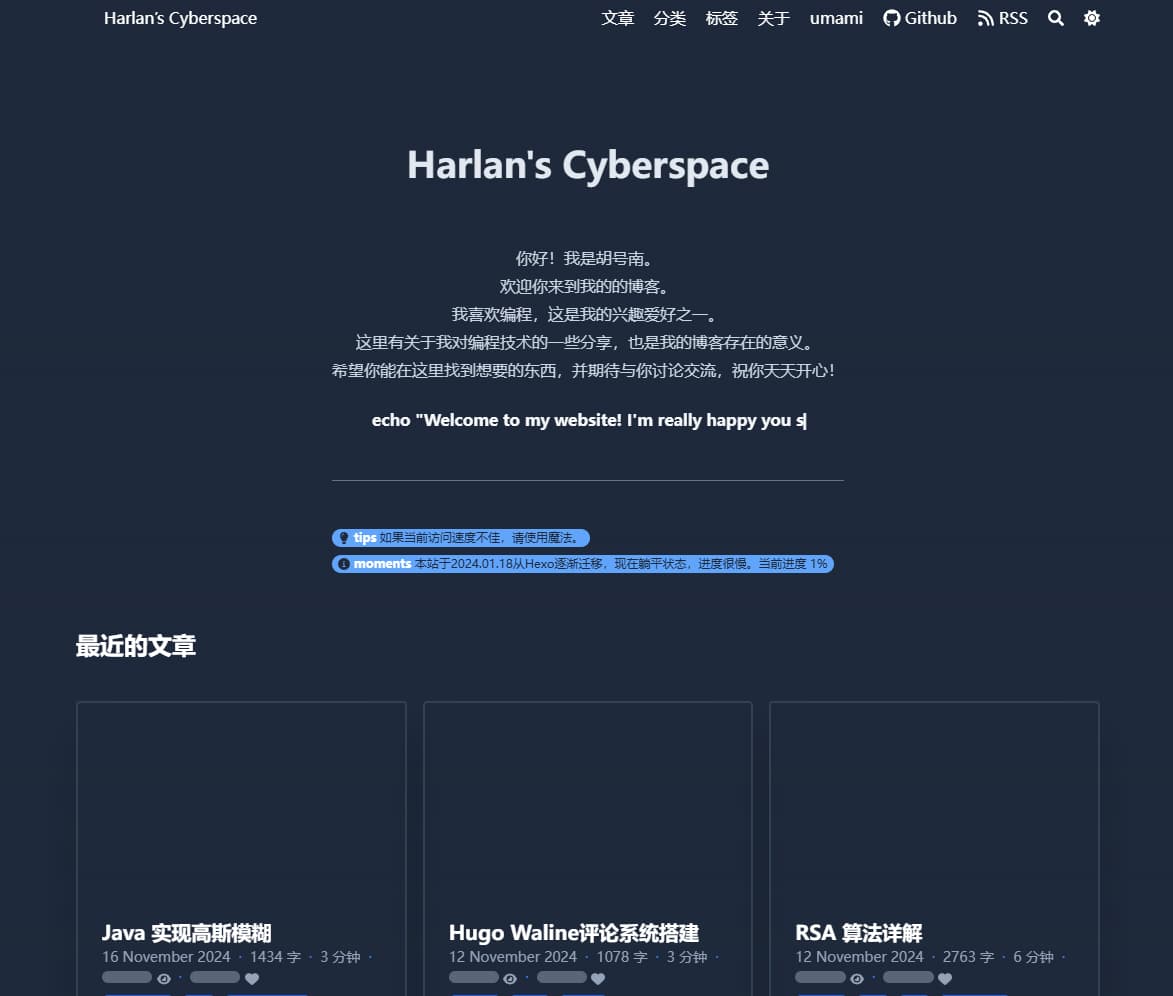Expand the 分类 categories navigation entry
This screenshot has width=1173, height=996.
pos(670,18)
